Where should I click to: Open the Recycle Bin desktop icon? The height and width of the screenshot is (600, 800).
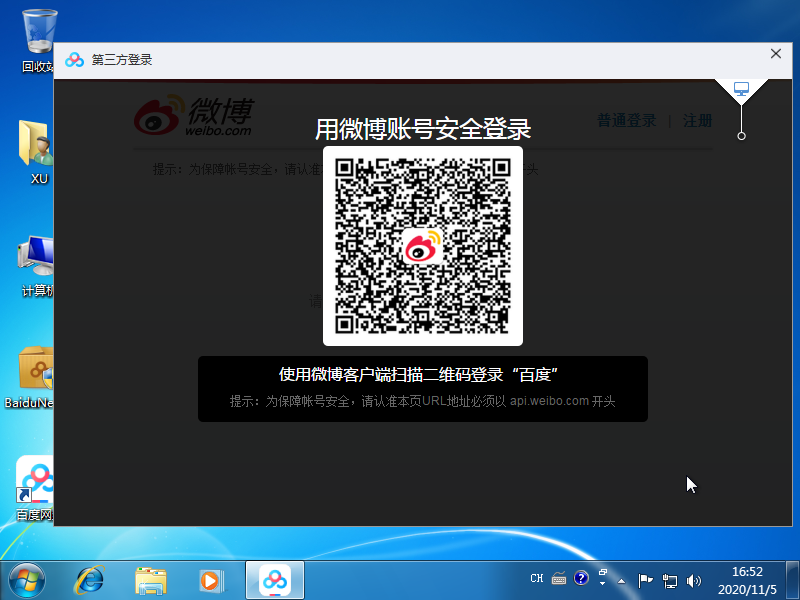pyautogui.click(x=38, y=35)
